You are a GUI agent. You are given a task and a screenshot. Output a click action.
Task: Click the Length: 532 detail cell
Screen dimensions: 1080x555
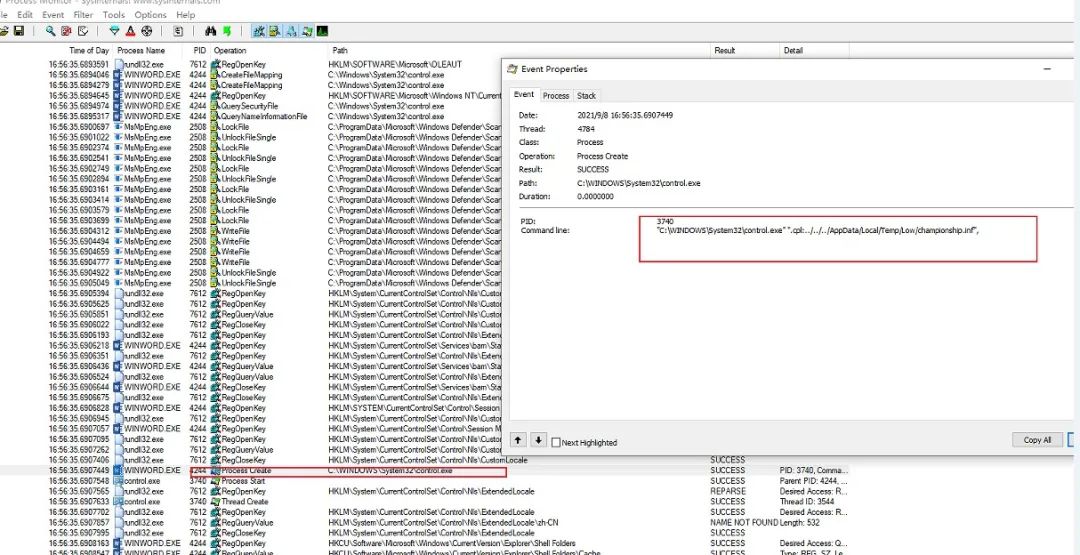801,523
